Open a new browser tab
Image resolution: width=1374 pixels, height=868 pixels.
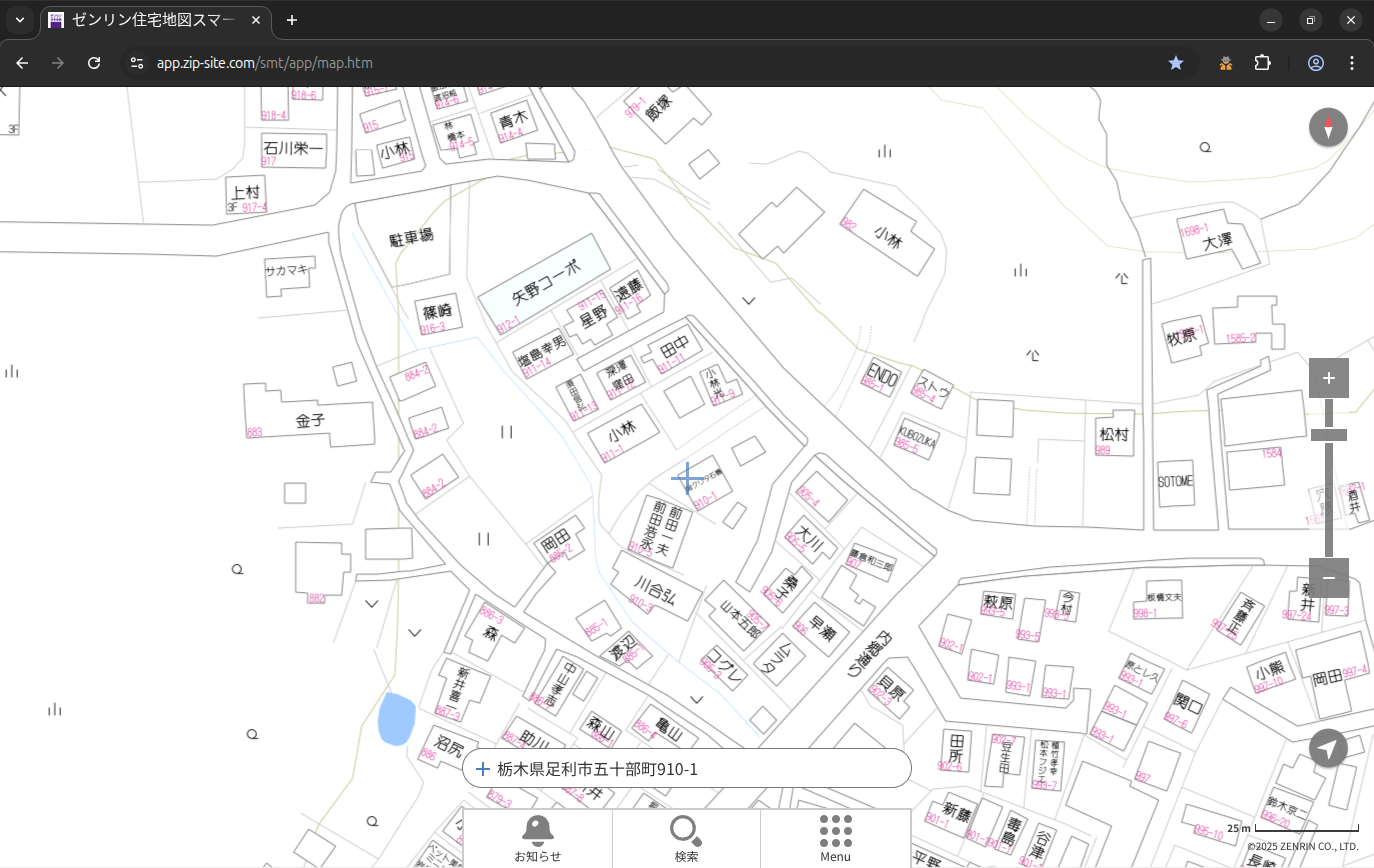tap(292, 20)
